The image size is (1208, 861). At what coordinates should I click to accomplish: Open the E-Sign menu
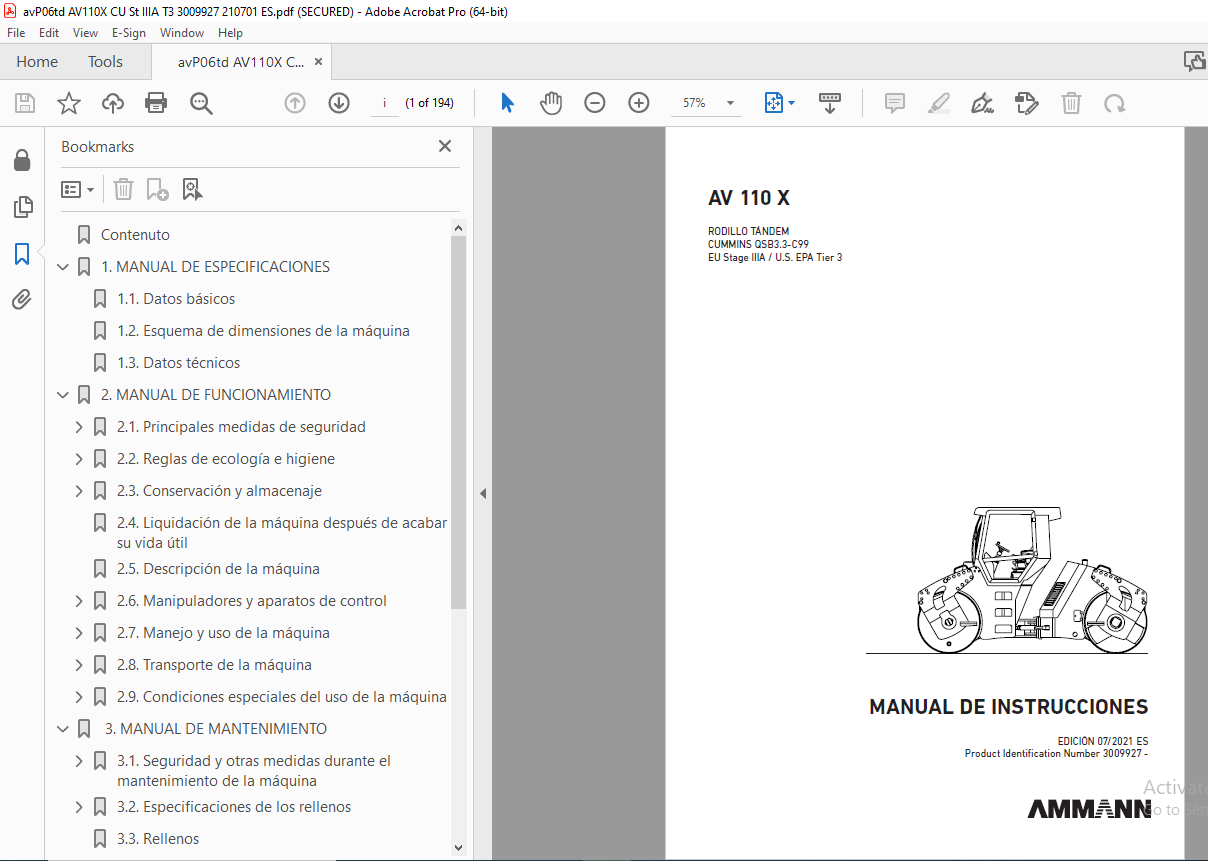click(x=129, y=33)
